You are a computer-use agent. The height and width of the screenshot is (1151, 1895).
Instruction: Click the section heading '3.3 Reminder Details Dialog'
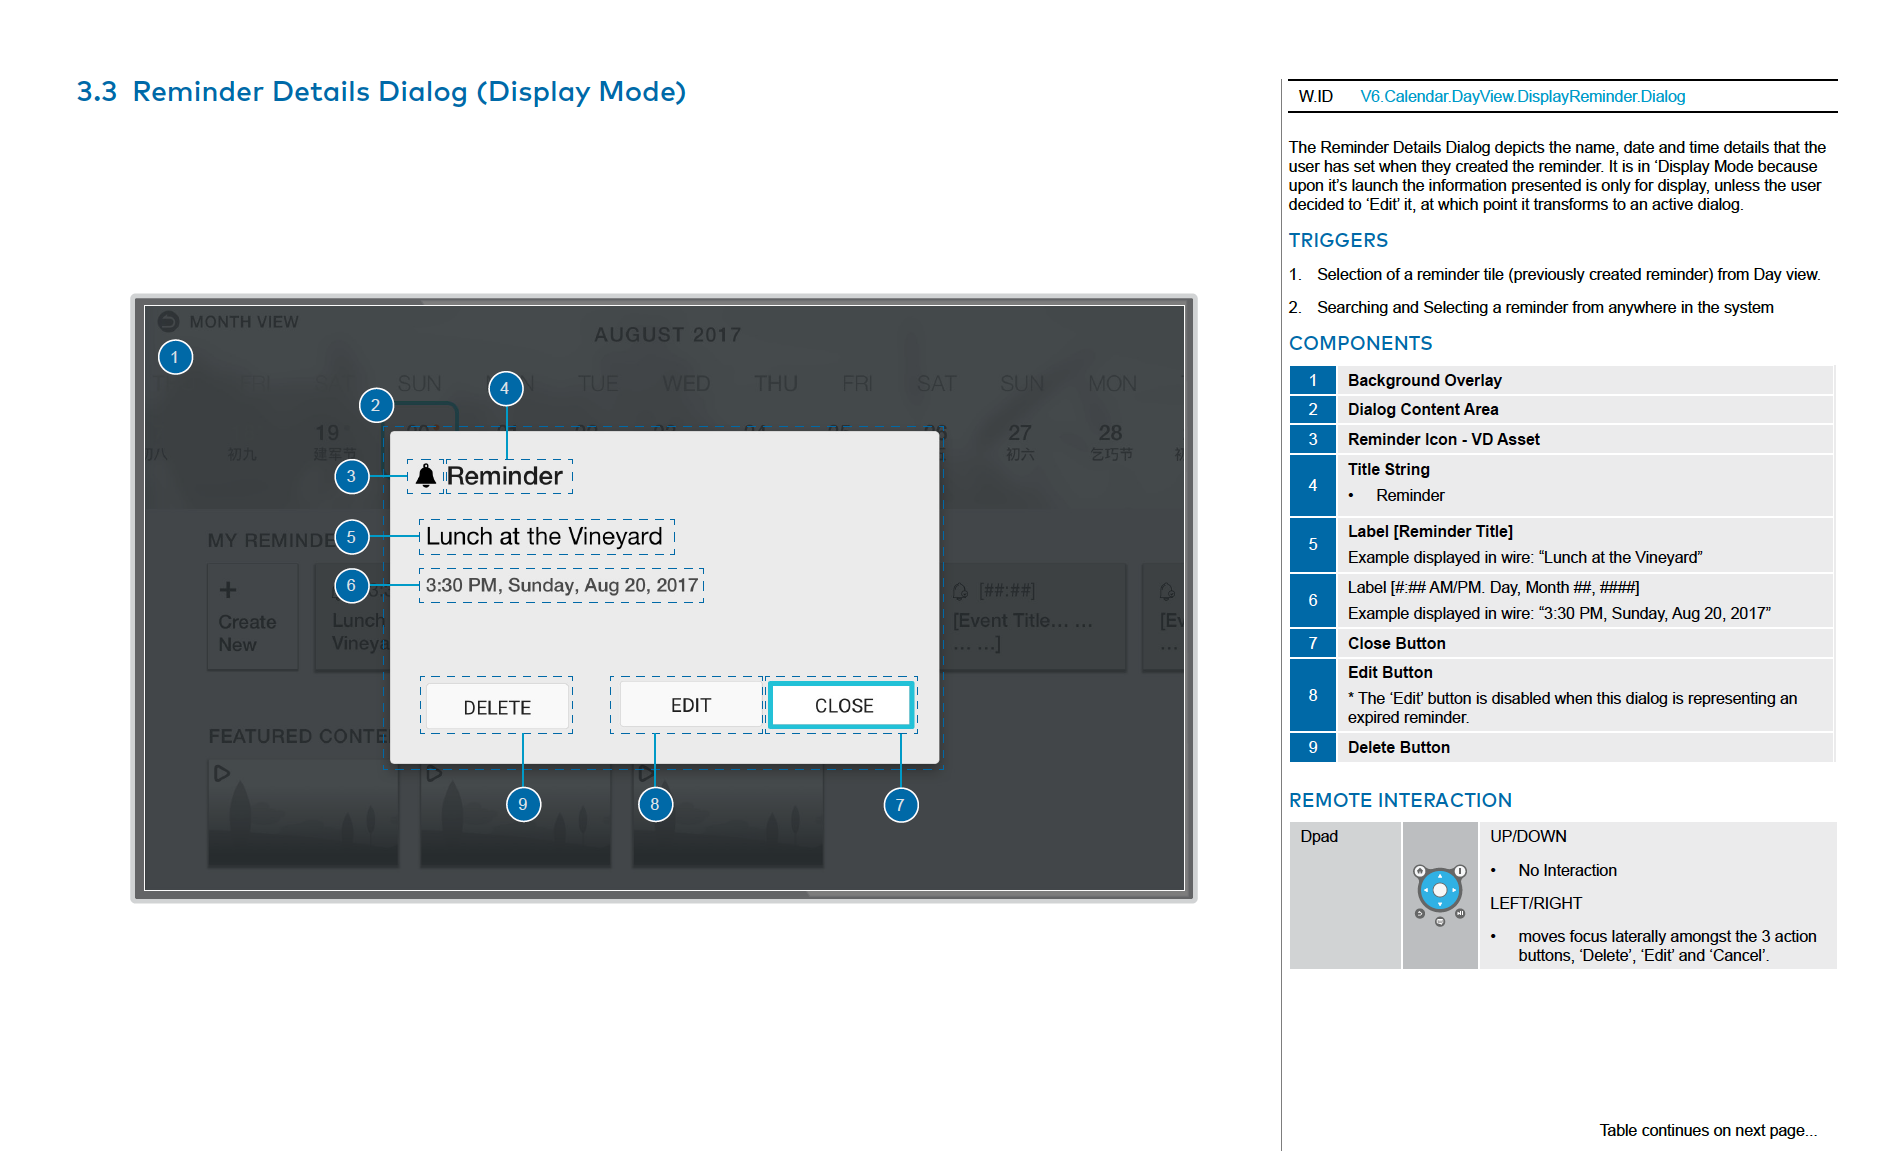(381, 92)
